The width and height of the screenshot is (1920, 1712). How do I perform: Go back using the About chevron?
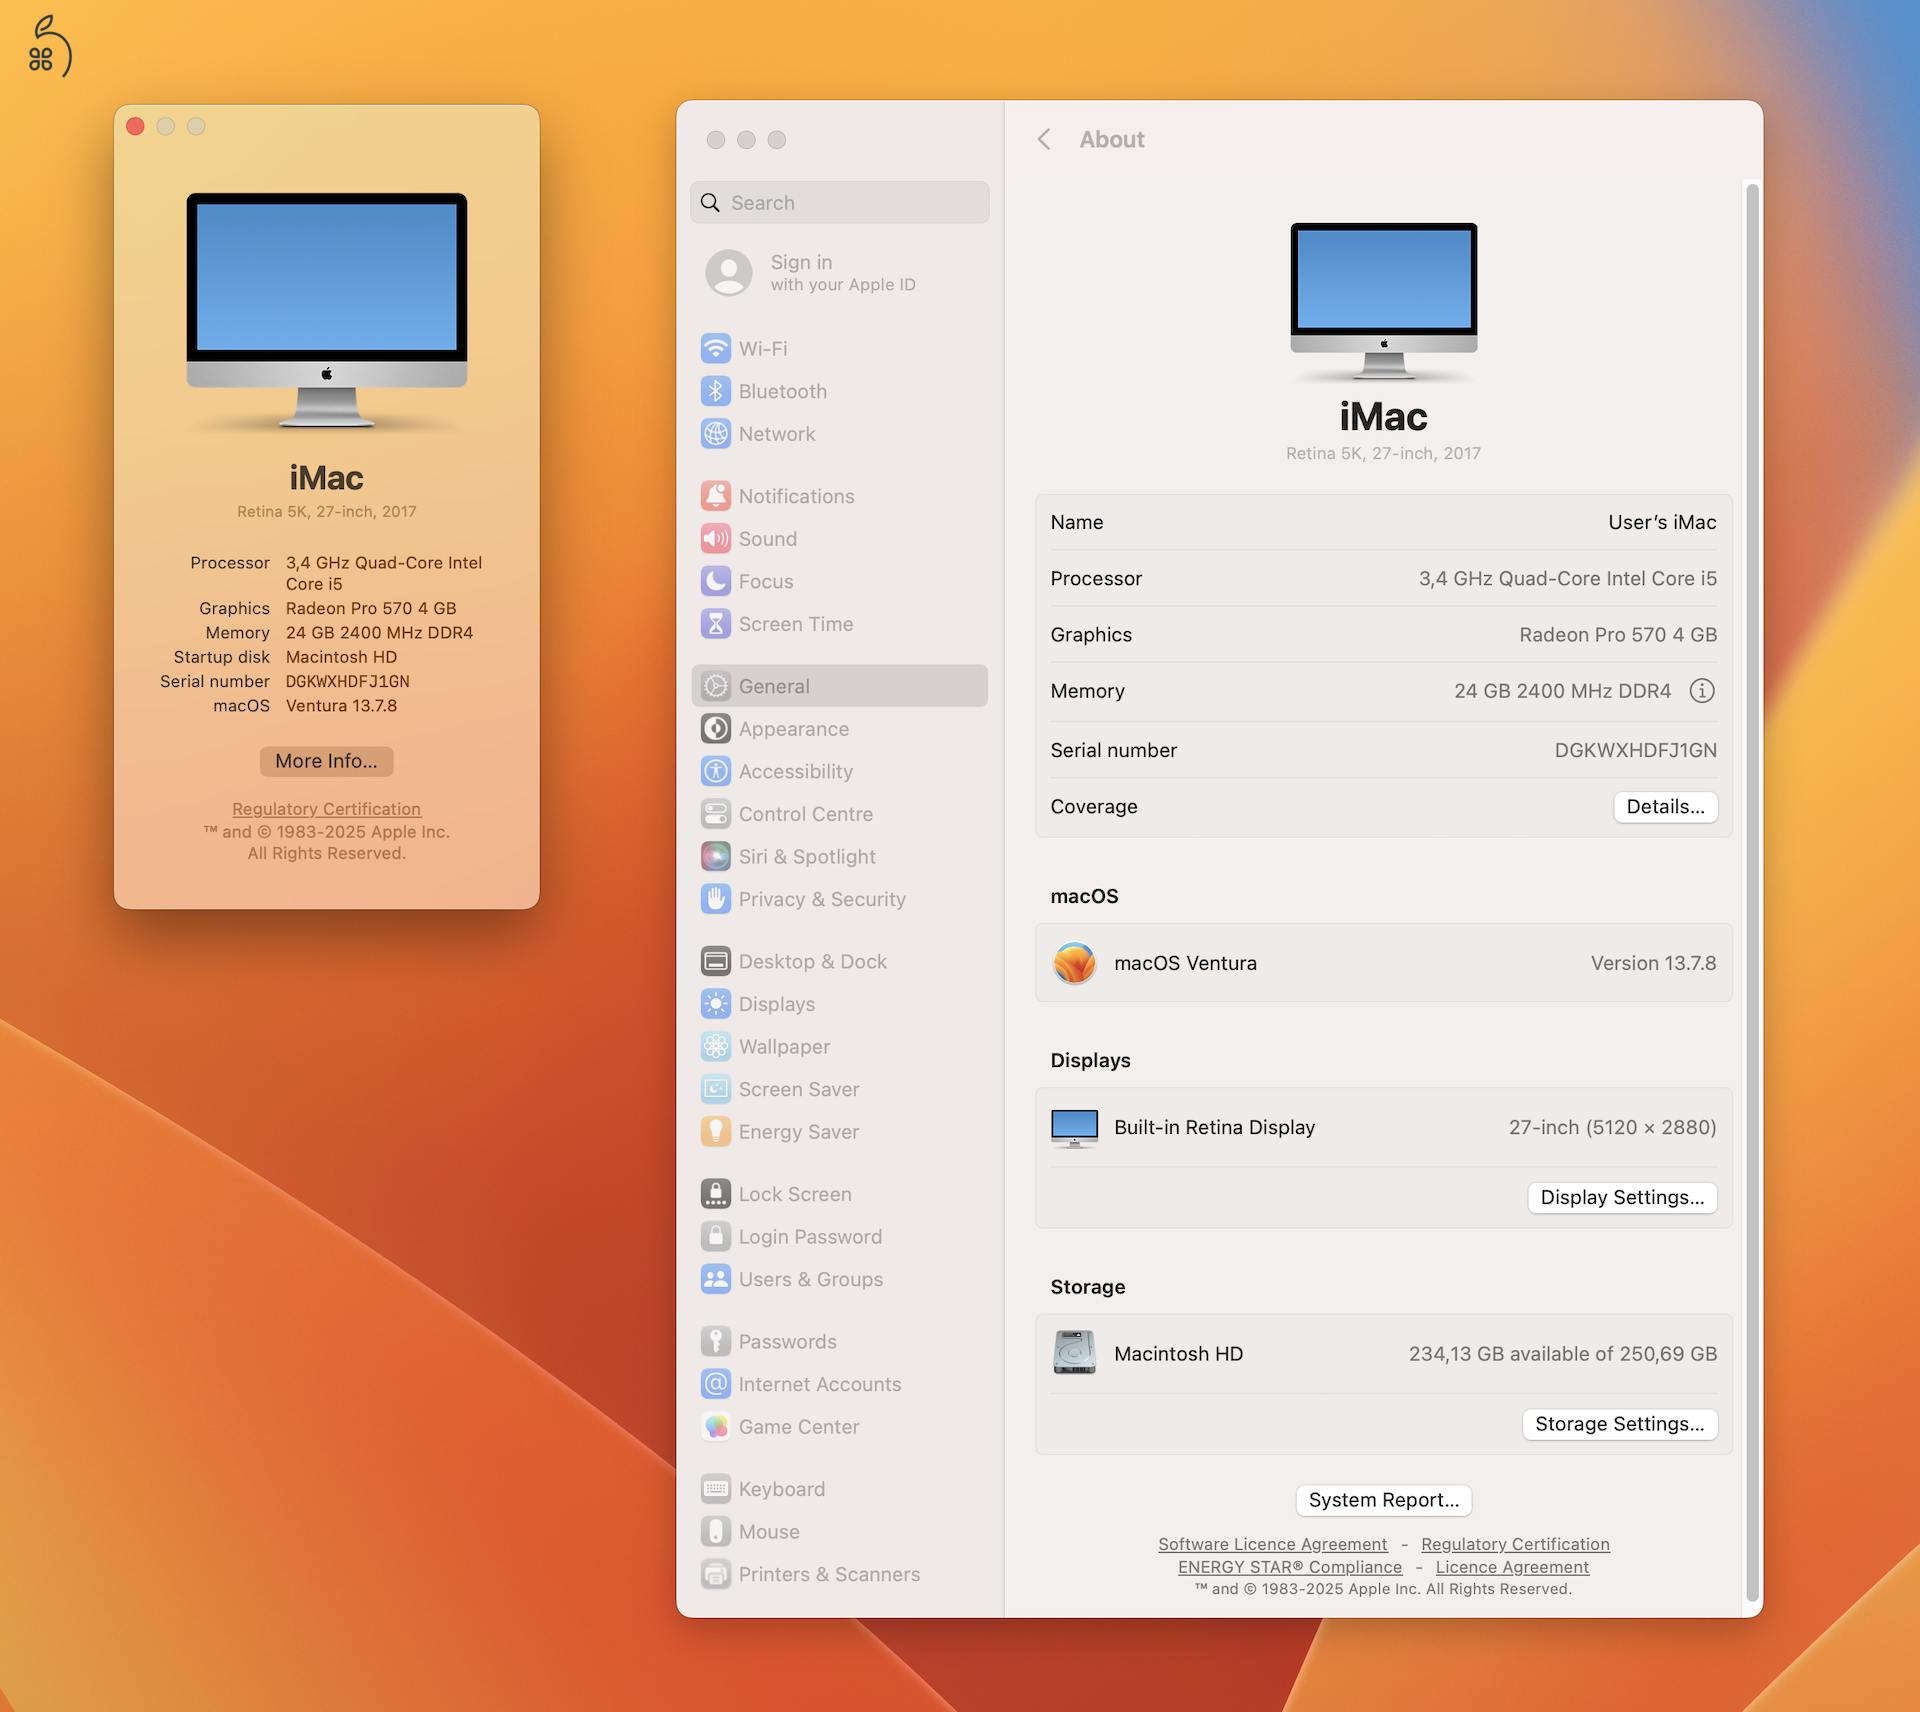(x=1044, y=139)
